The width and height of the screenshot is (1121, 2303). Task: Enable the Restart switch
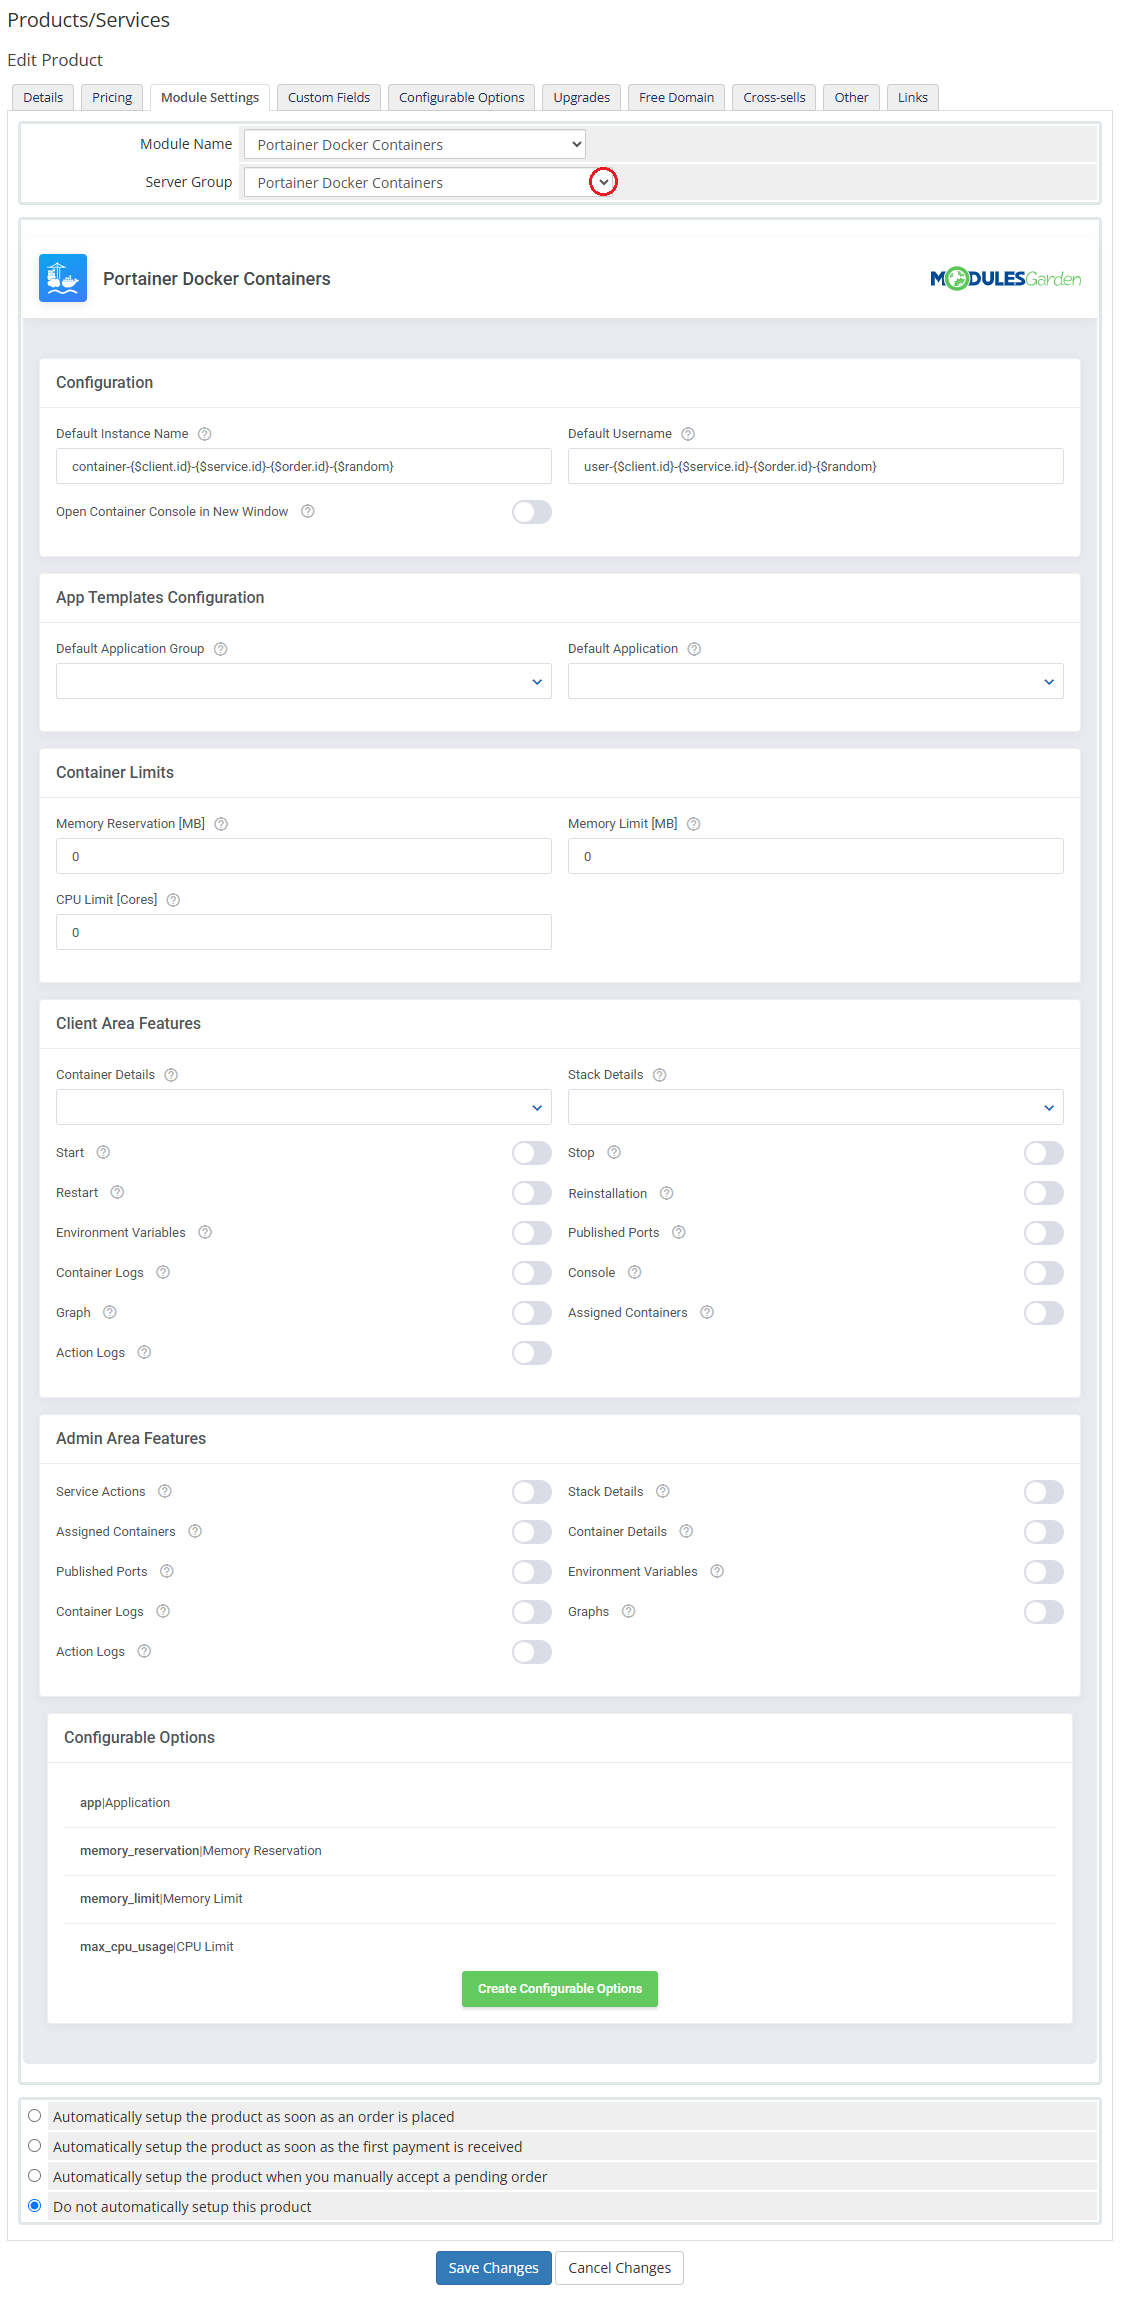(x=532, y=1193)
